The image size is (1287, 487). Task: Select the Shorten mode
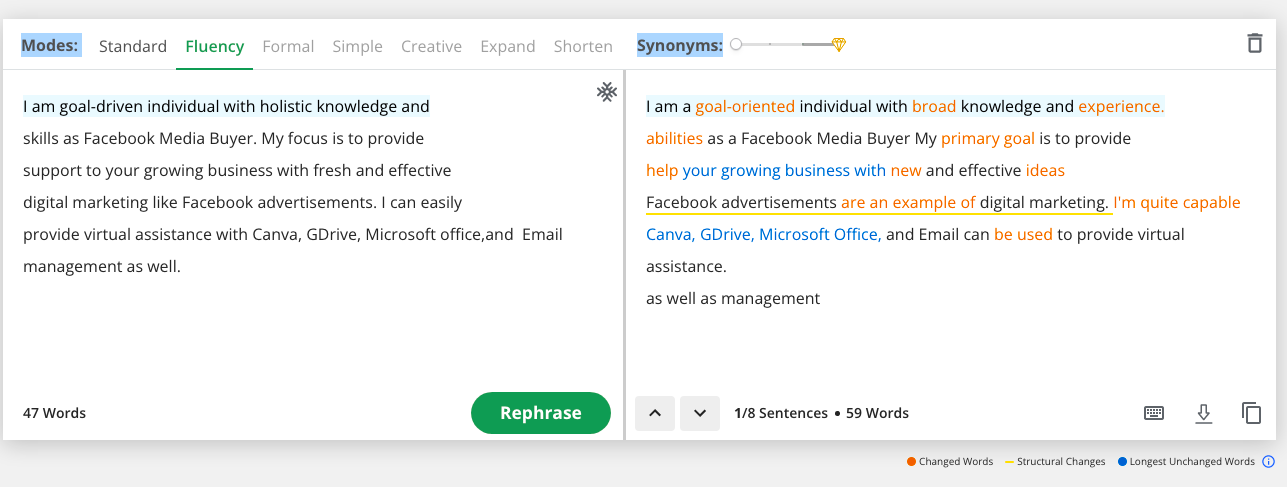(583, 46)
